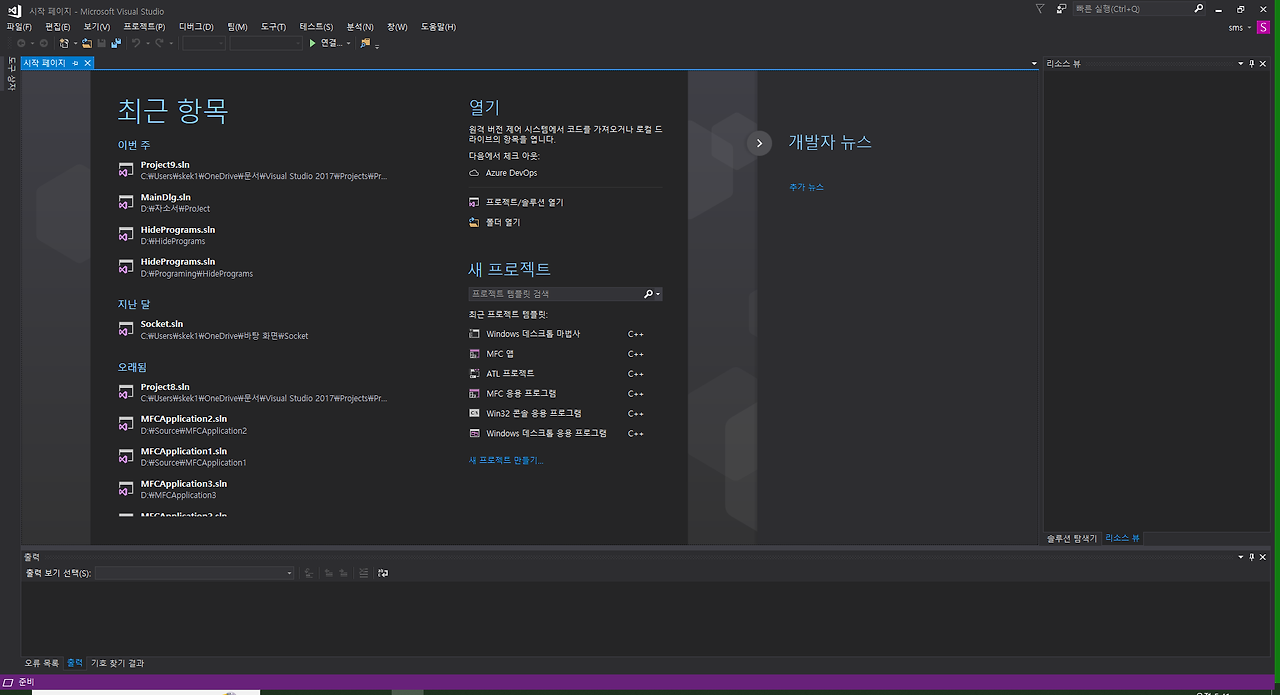Open the document tab list dropdown arrow
Image resolution: width=1280 pixels, height=695 pixels.
click(1034, 63)
